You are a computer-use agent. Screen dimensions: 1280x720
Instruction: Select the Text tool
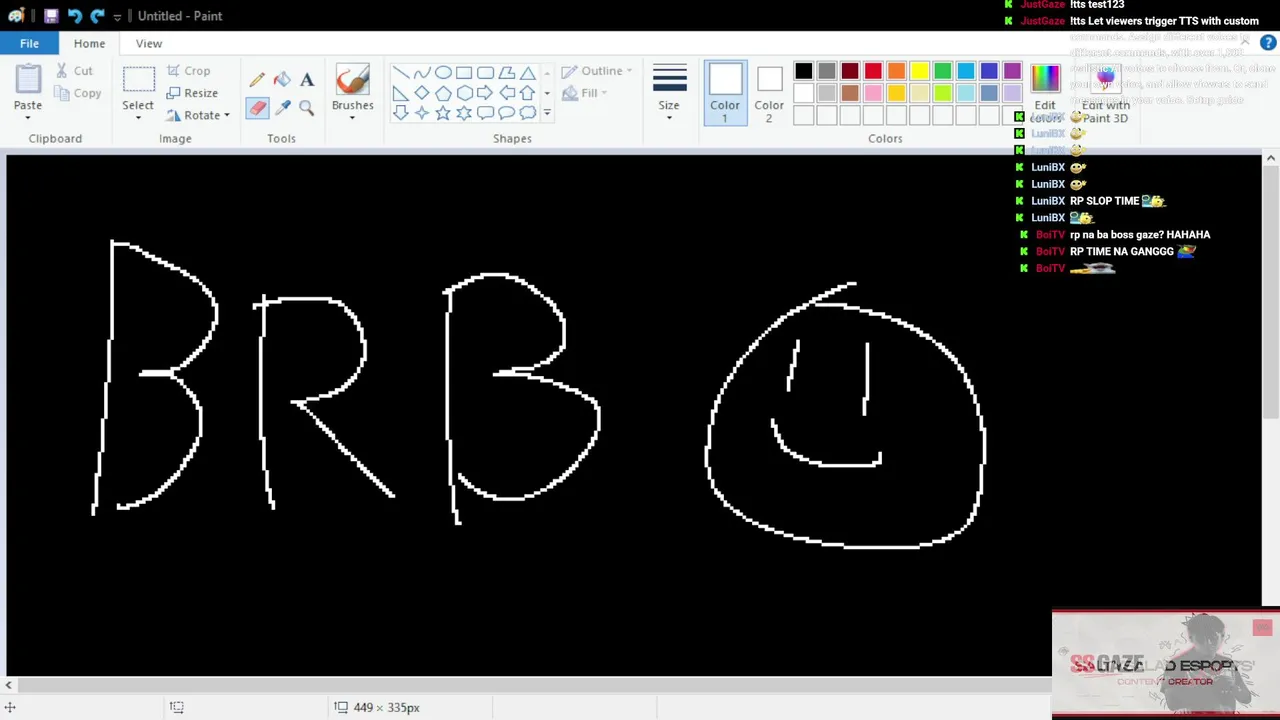point(307,80)
